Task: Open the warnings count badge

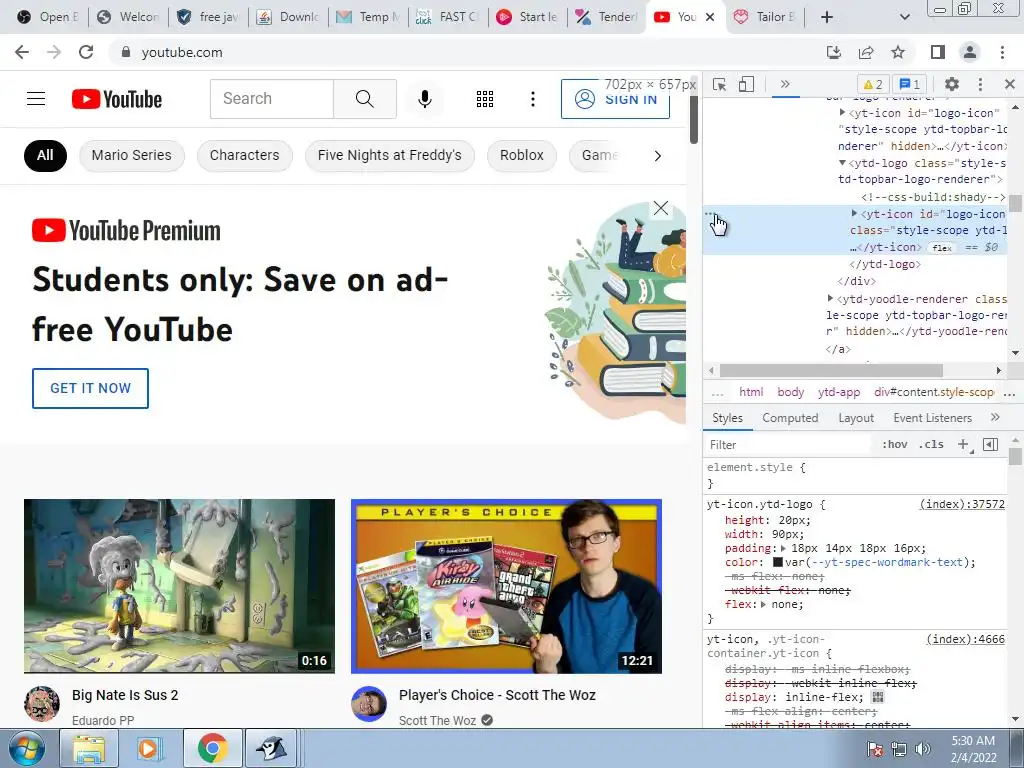Action: click(x=873, y=84)
